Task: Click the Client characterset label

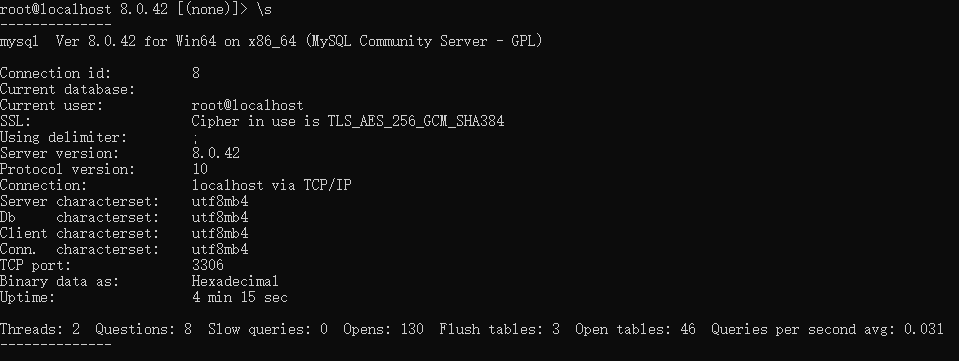Action: point(80,233)
